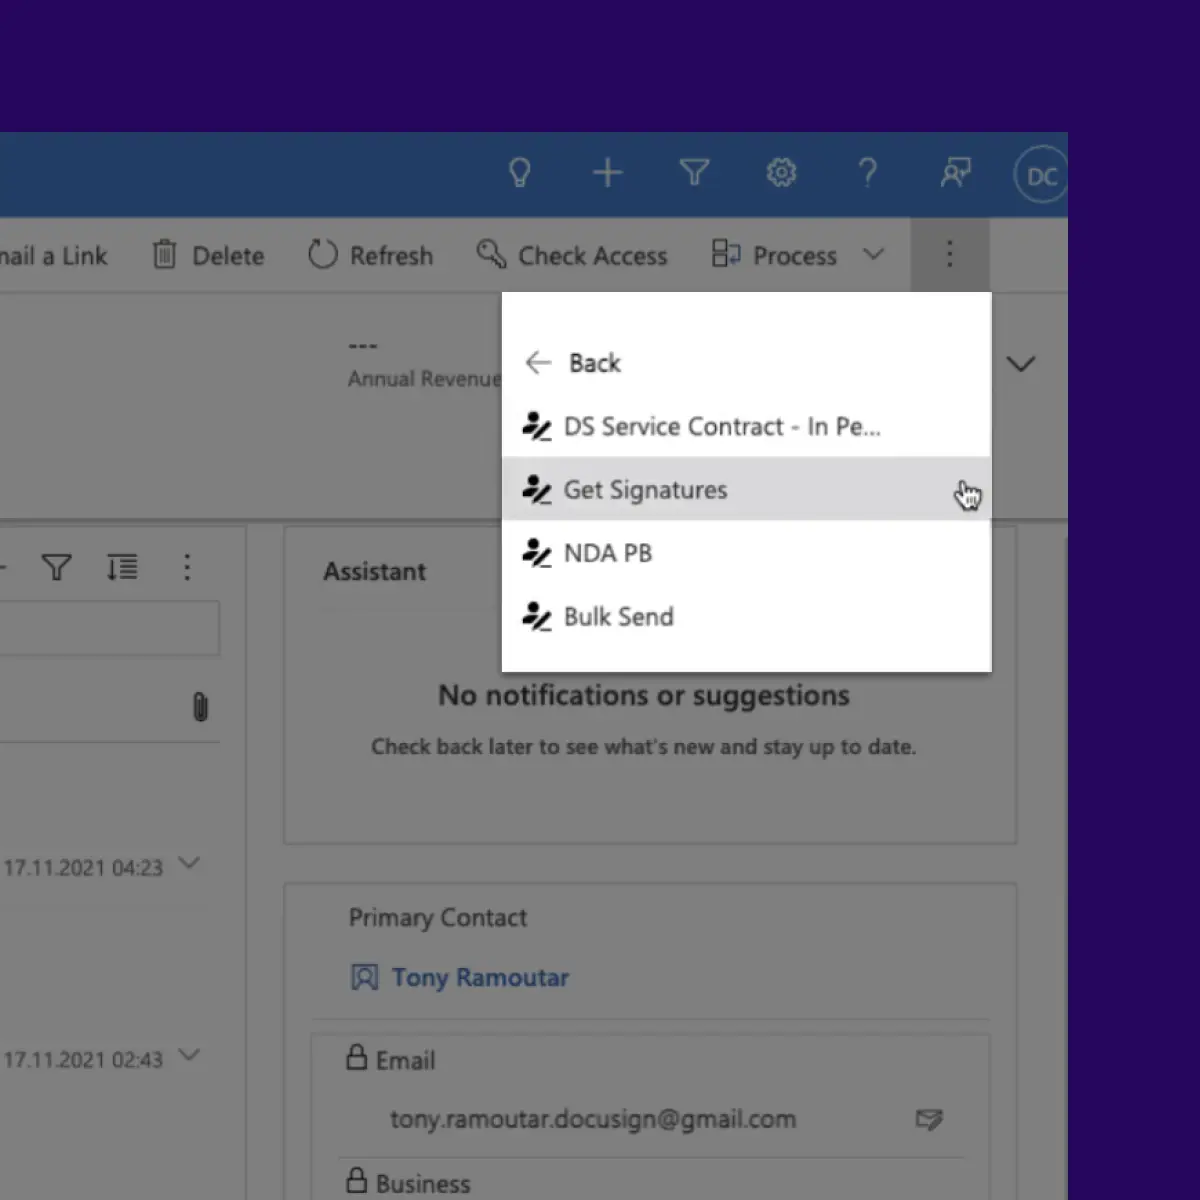The width and height of the screenshot is (1200, 1200).
Task: Click Refresh in the command bar
Action: click(x=370, y=255)
